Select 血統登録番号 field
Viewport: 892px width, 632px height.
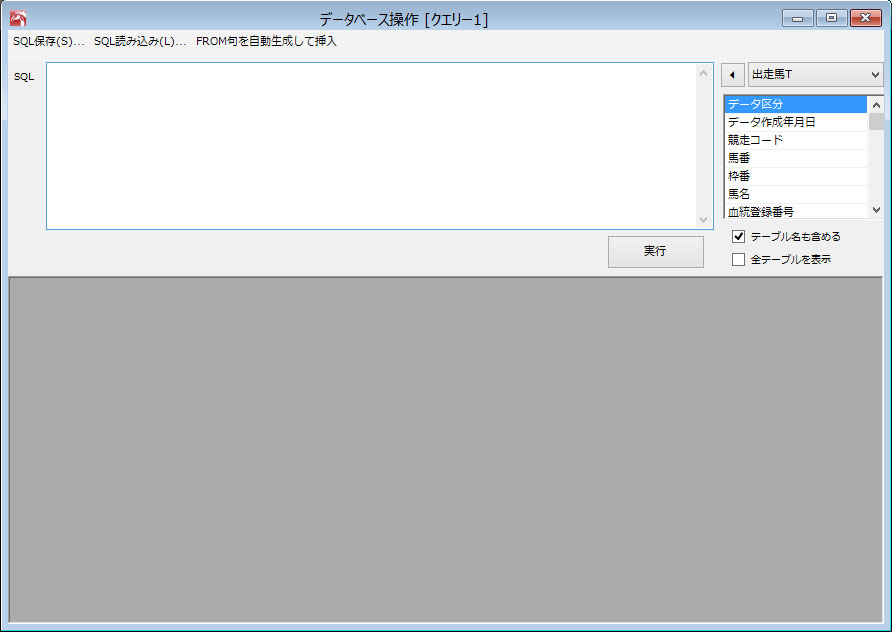pos(796,212)
